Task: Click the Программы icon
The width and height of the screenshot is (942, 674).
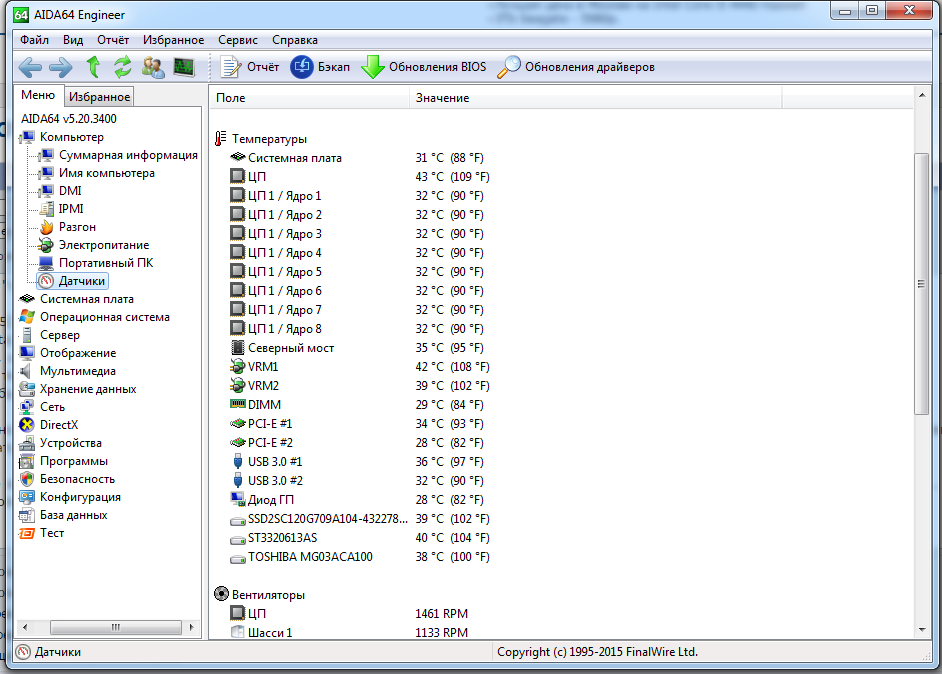Action: coord(27,461)
